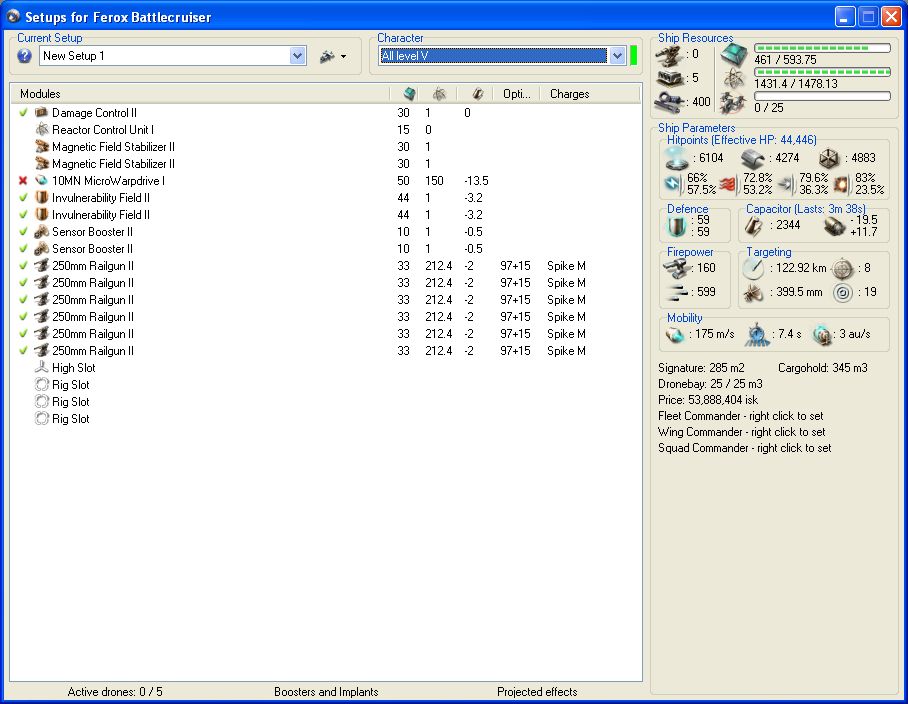Screen dimensions: 908x704
Task: Toggle second Sensor Booster II checkmark
Action: click(x=23, y=248)
